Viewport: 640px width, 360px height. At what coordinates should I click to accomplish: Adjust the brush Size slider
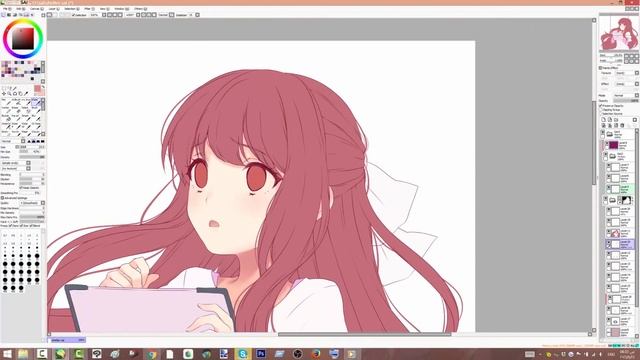point(32,147)
